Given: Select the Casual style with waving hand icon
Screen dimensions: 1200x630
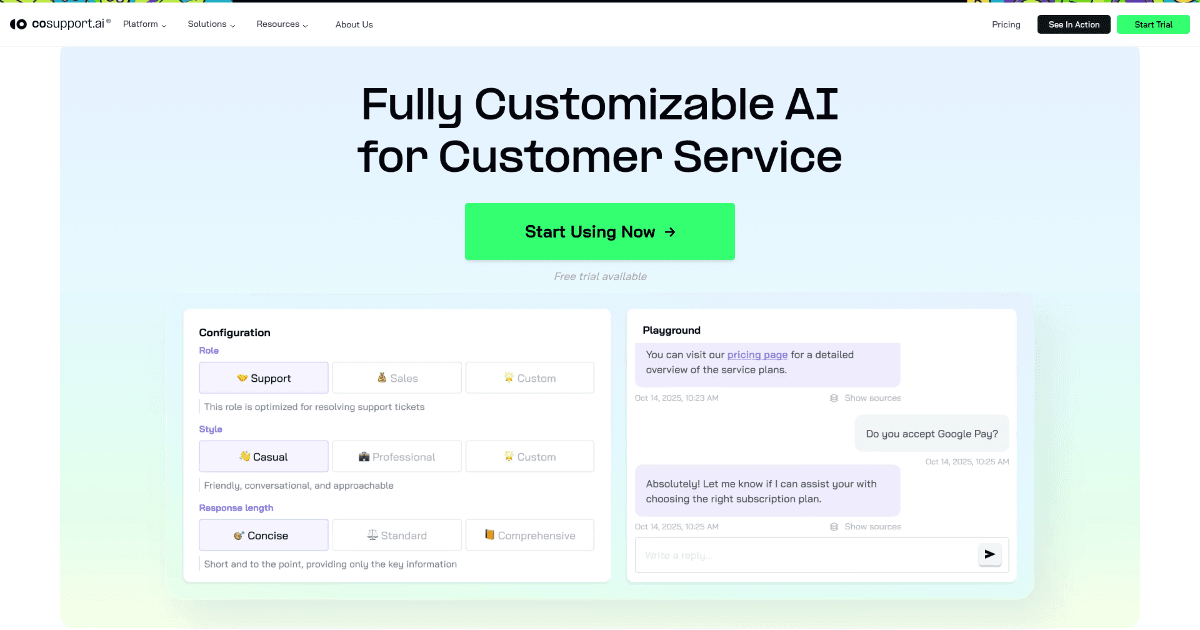Looking at the screenshot, I should (x=263, y=456).
